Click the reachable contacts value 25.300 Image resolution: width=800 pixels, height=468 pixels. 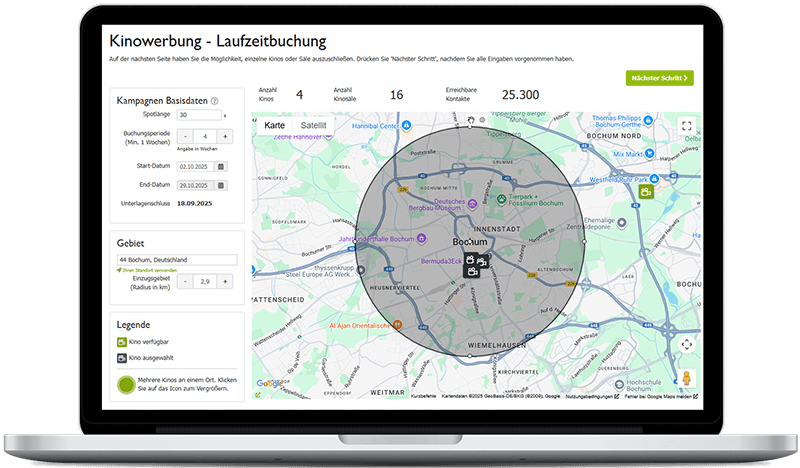pyautogui.click(x=520, y=95)
